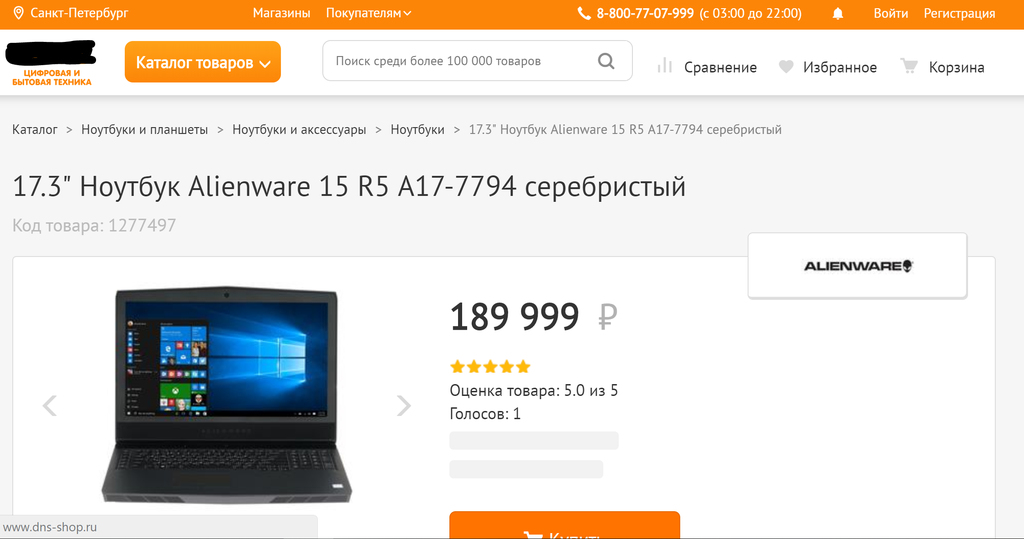Click the five-star rating
1024x539 pixels.
tap(490, 367)
